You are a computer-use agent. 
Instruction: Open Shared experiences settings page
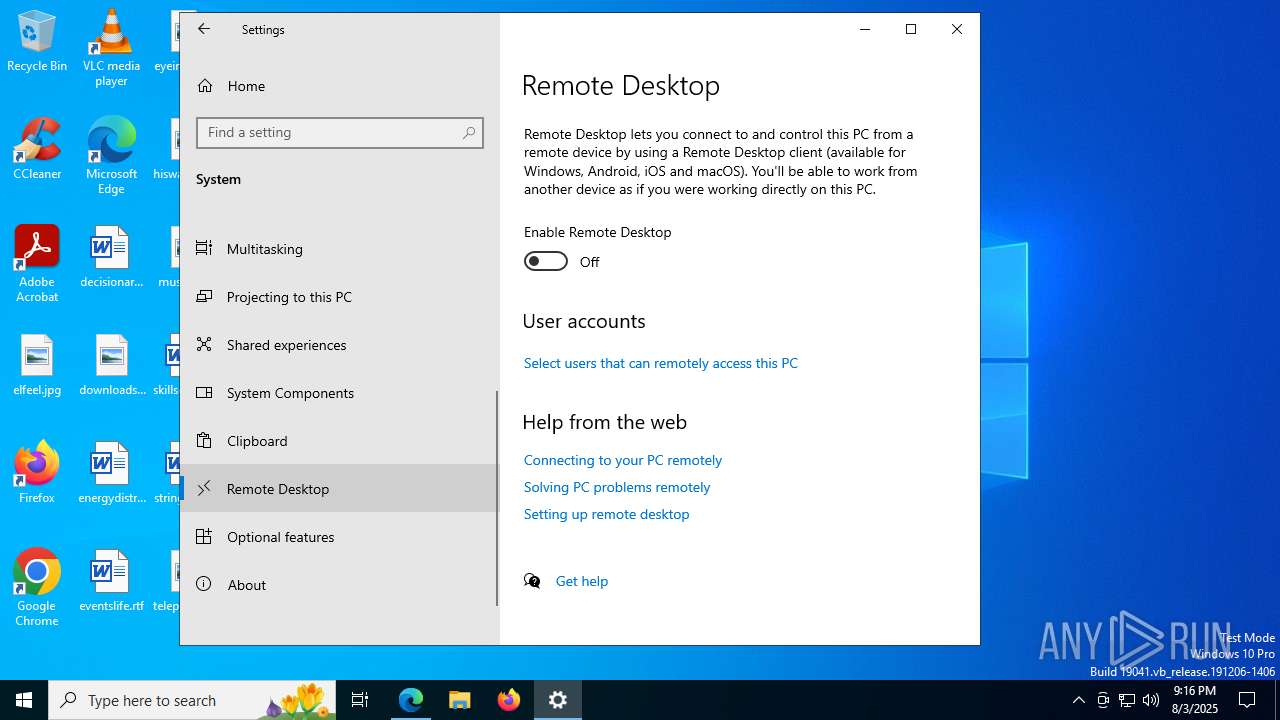click(340, 345)
